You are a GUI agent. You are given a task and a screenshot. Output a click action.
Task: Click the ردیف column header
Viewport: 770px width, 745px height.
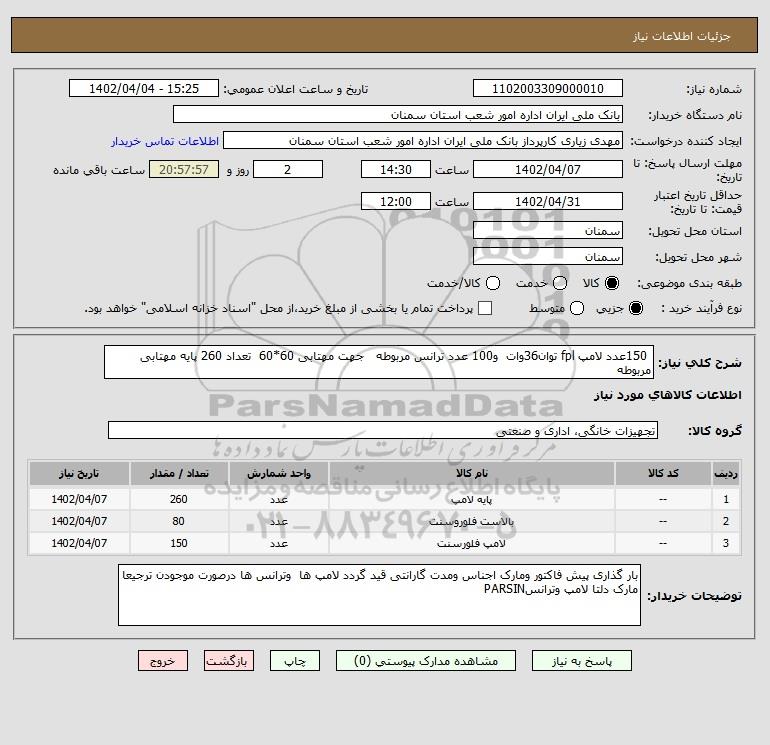726,473
